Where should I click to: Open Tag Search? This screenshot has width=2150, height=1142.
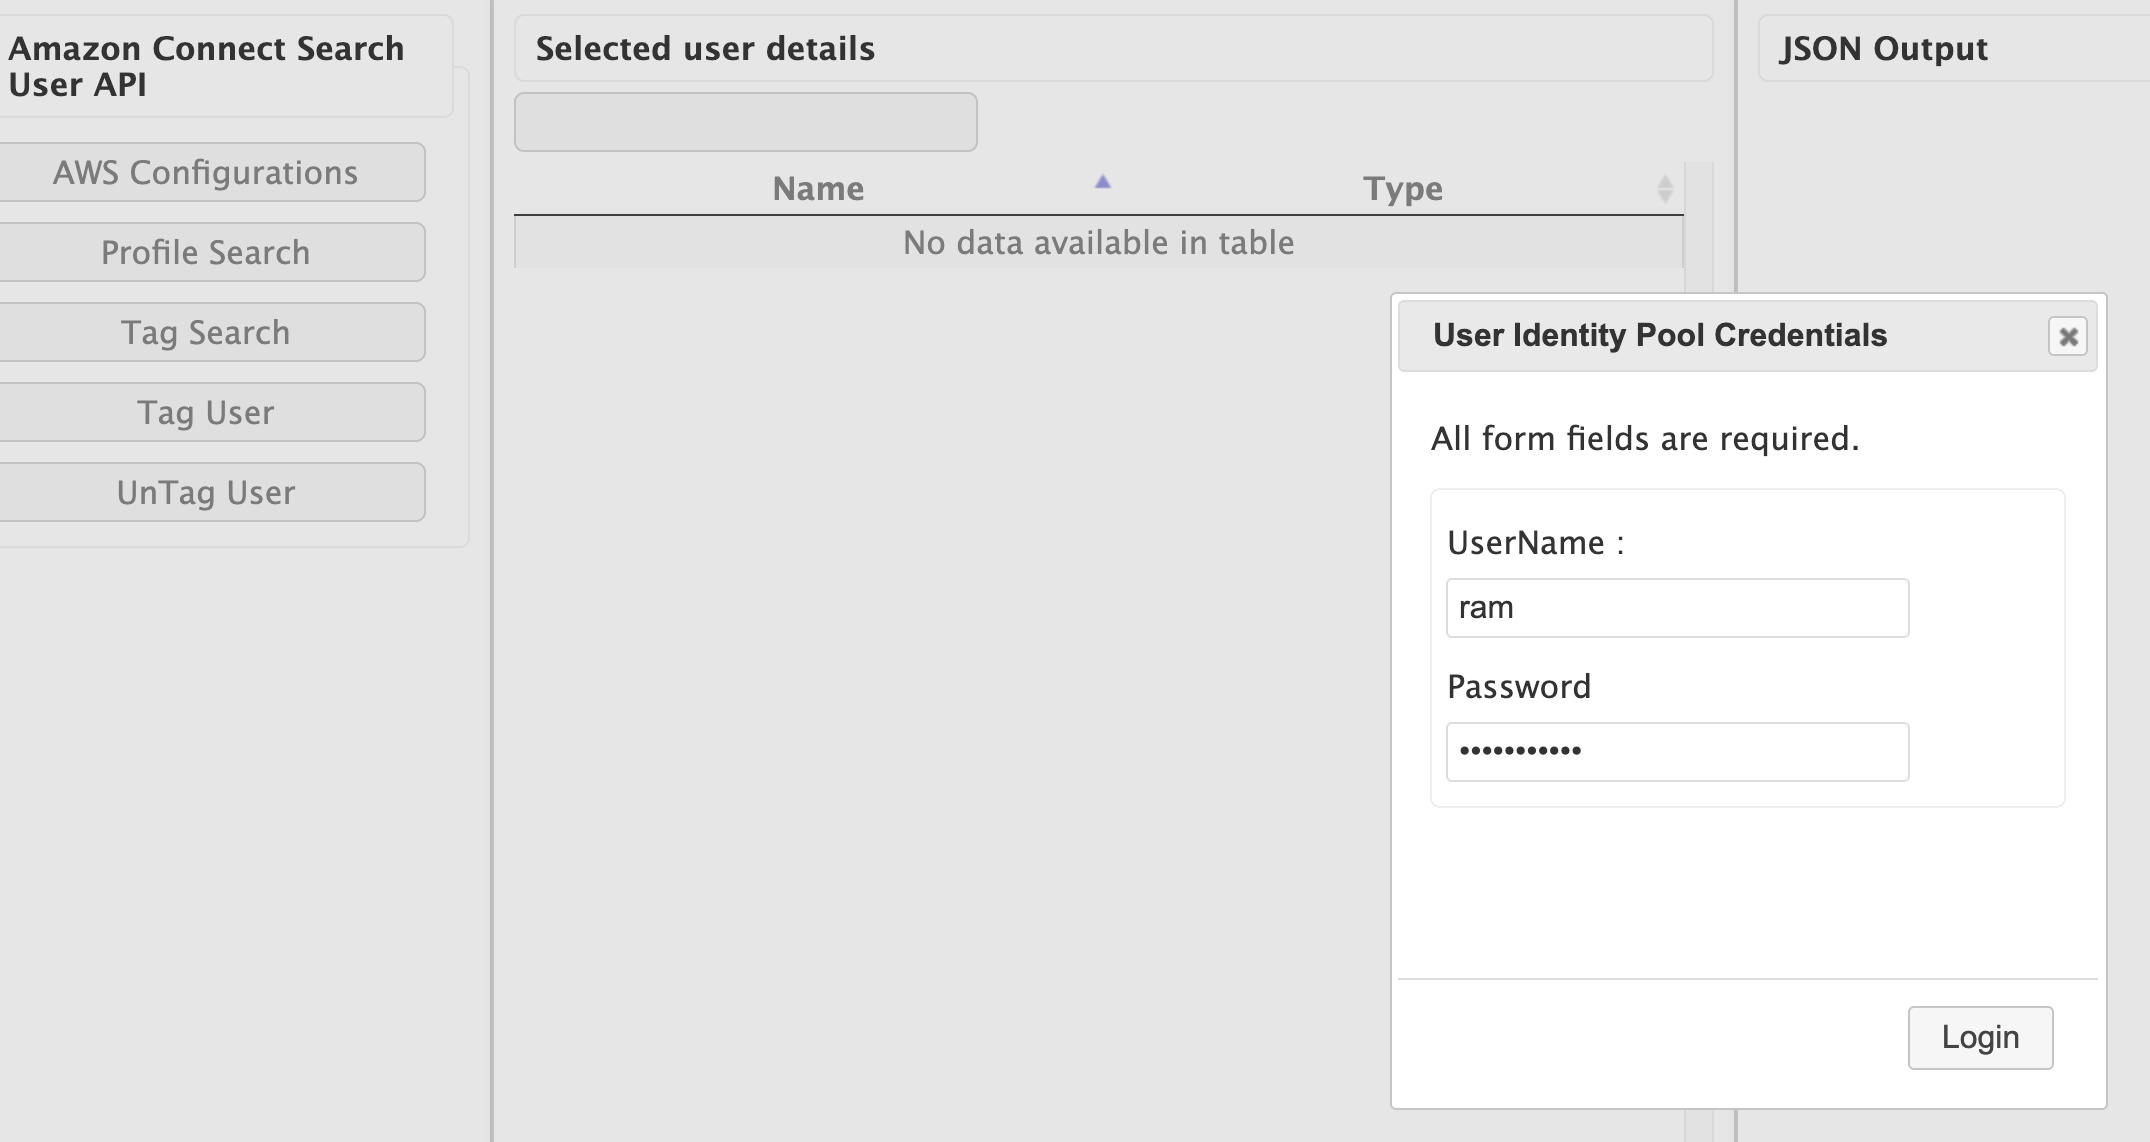coord(213,332)
